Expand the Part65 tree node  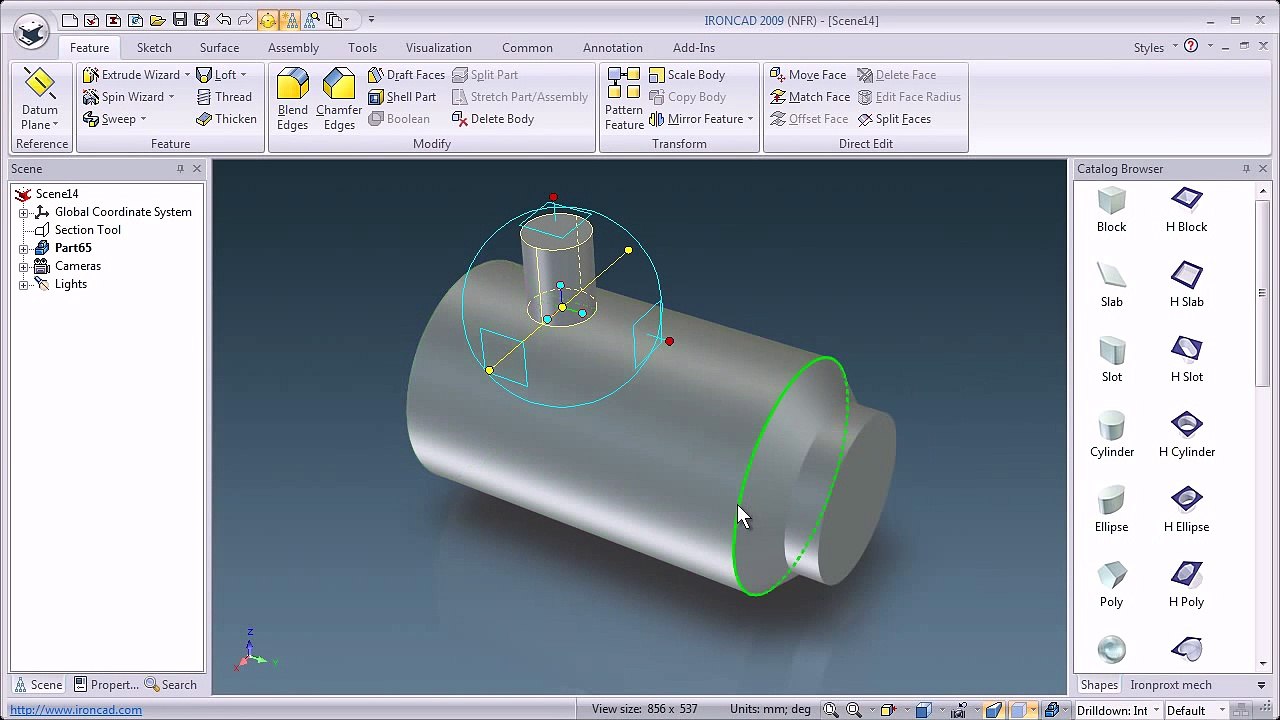[24, 248]
